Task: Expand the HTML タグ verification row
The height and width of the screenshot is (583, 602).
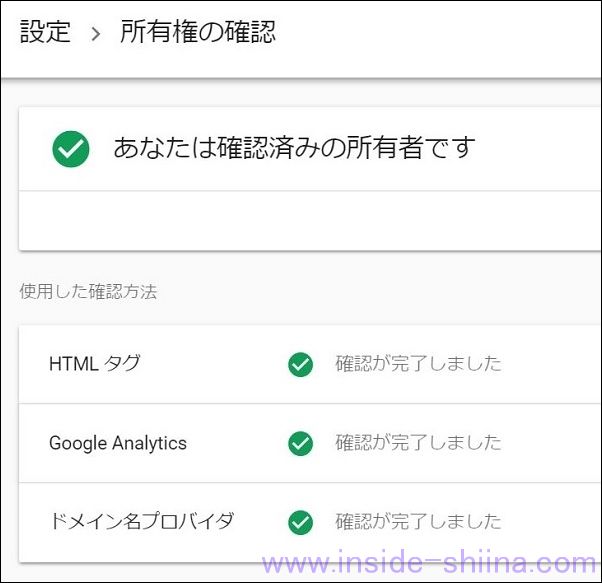Action: click(310, 364)
